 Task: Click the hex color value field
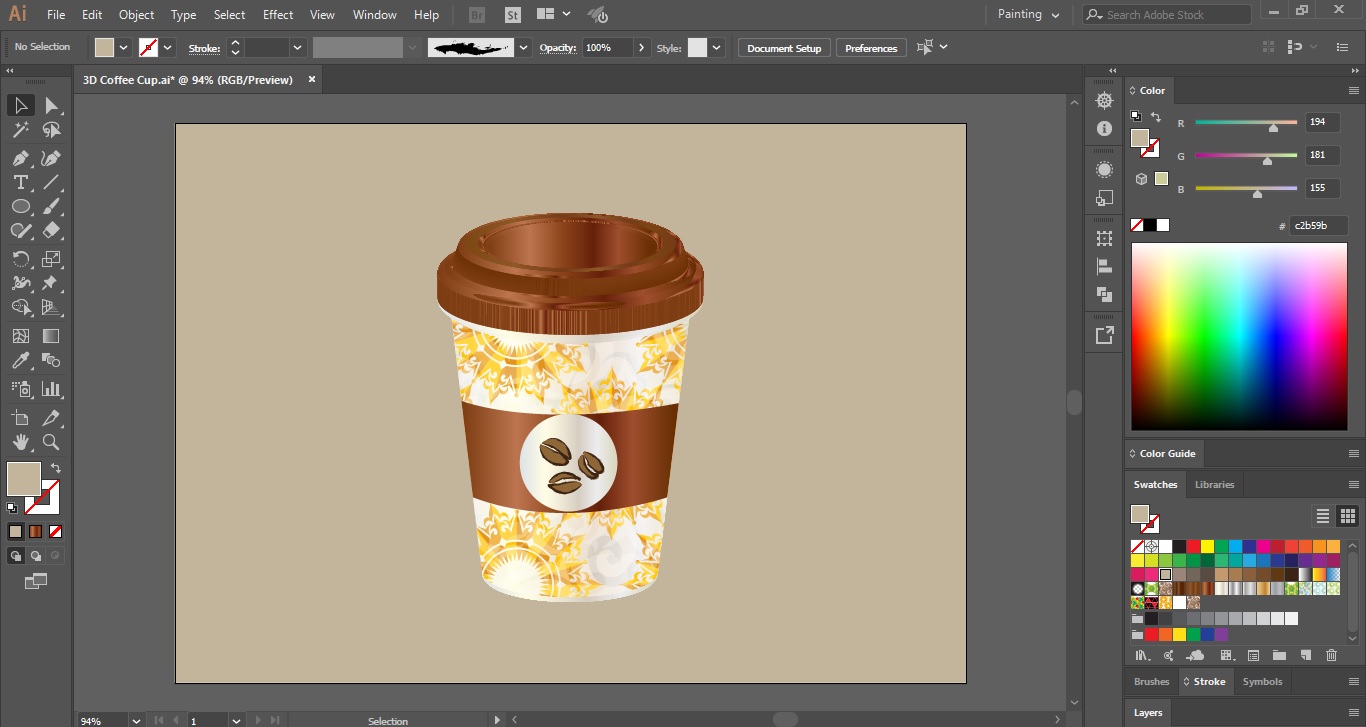pos(1317,226)
